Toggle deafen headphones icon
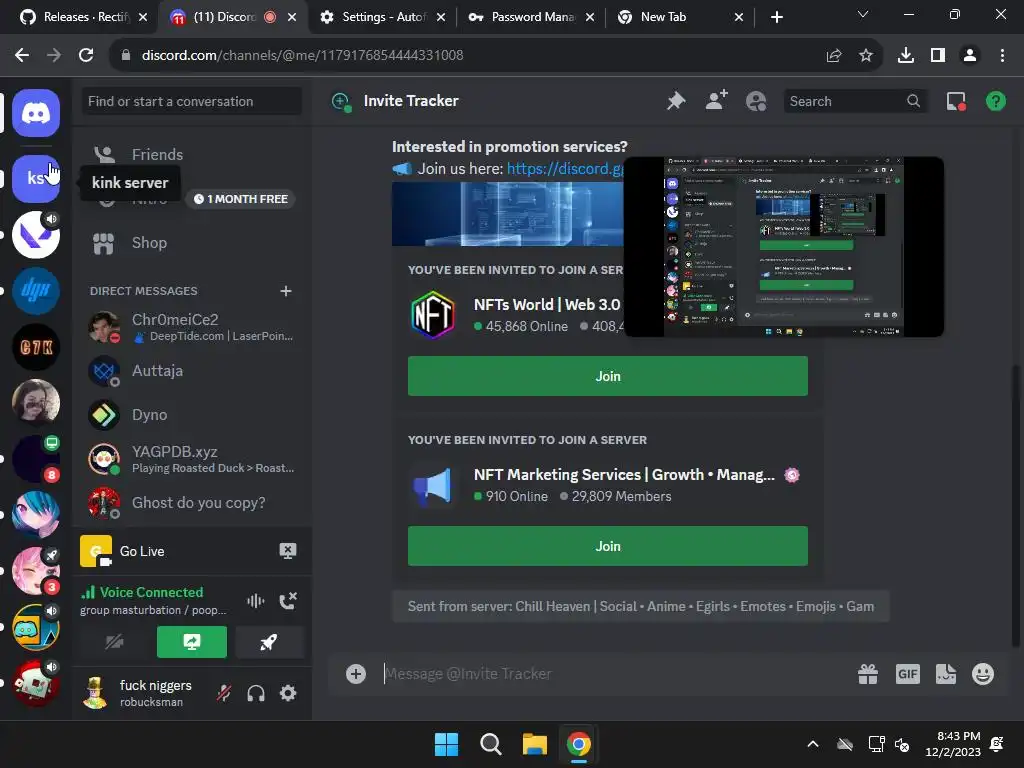 click(x=256, y=693)
